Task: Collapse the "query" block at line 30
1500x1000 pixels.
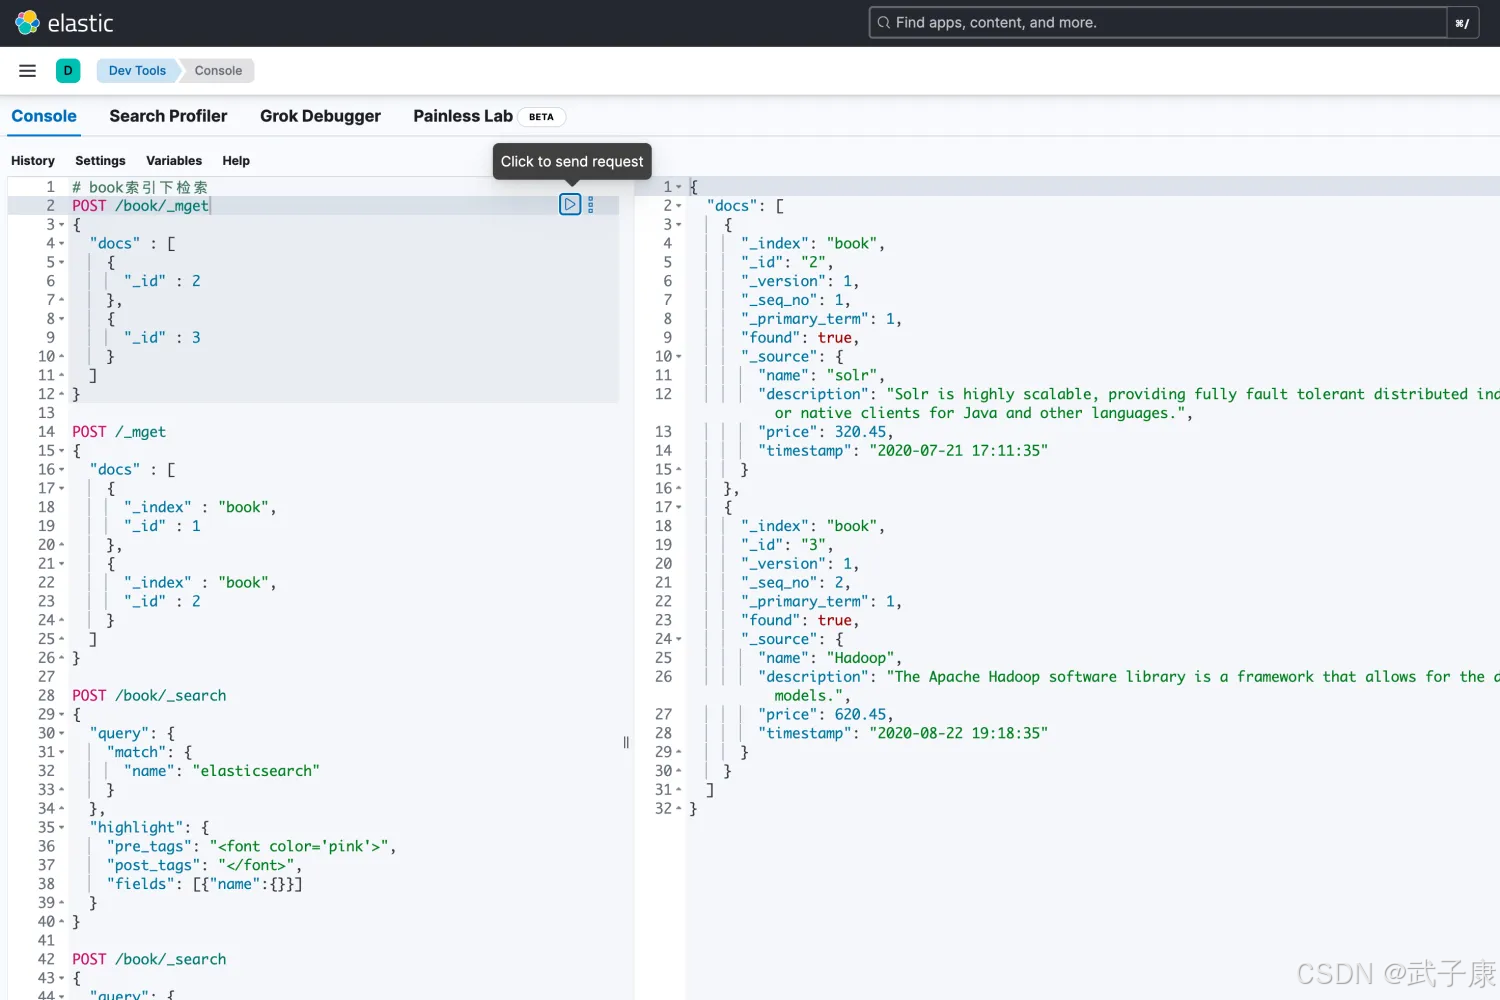Action: (62, 734)
